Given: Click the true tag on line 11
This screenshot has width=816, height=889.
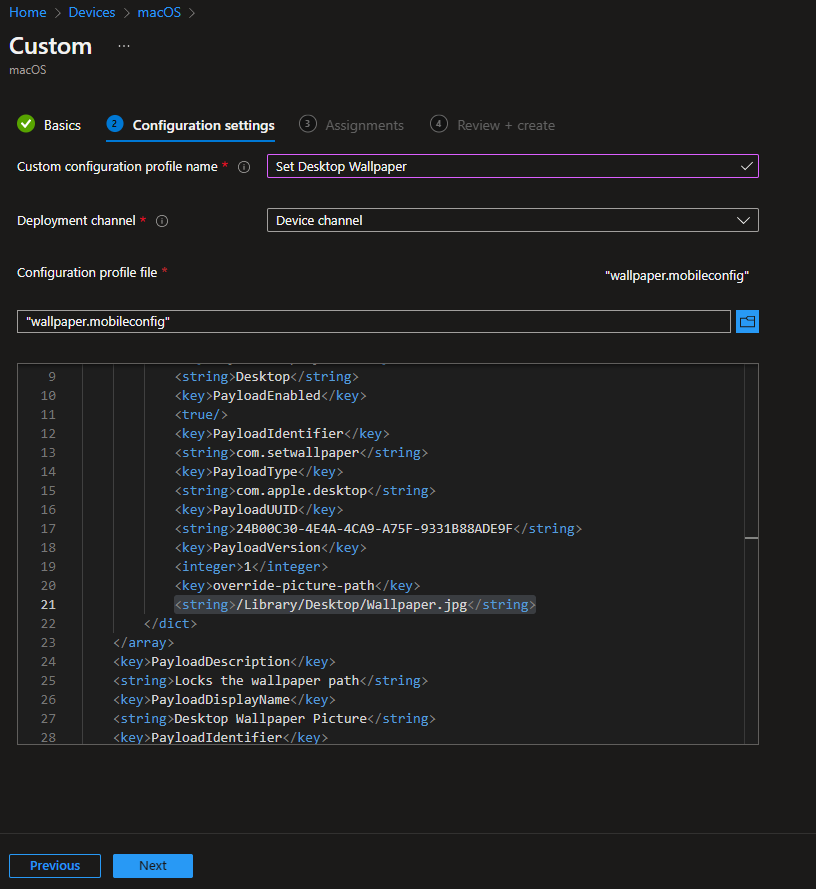Looking at the screenshot, I should point(201,414).
